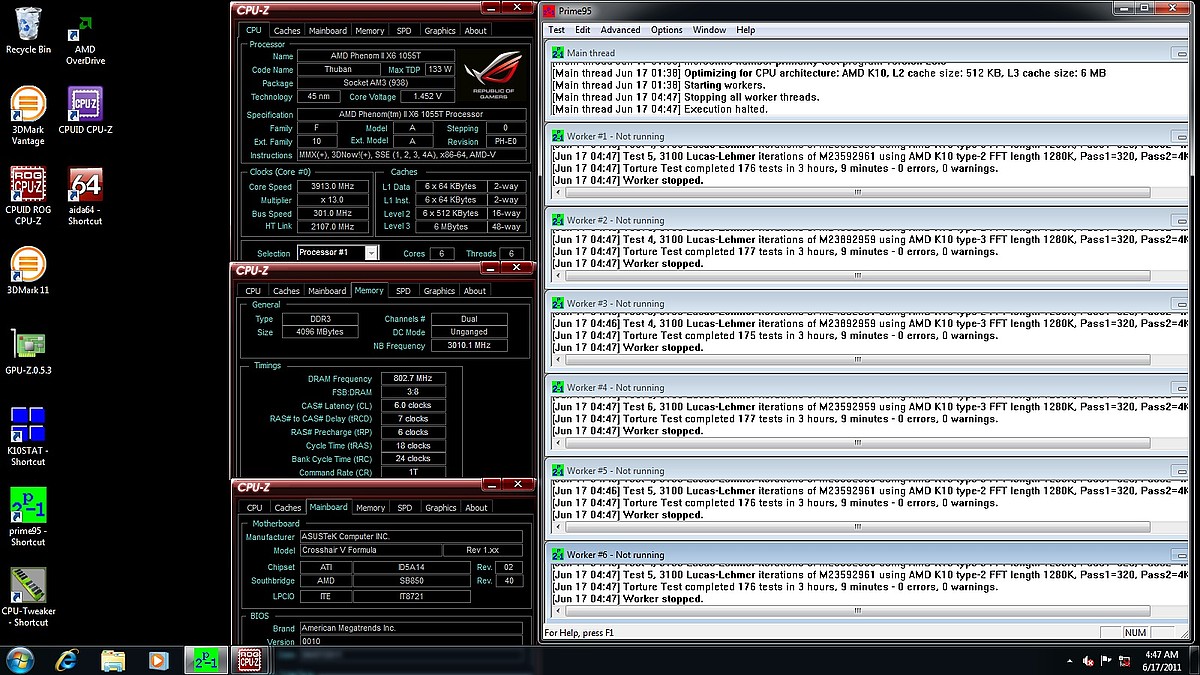Open About tab in CPU-Z processor window
1200x675 pixels.
tap(476, 31)
